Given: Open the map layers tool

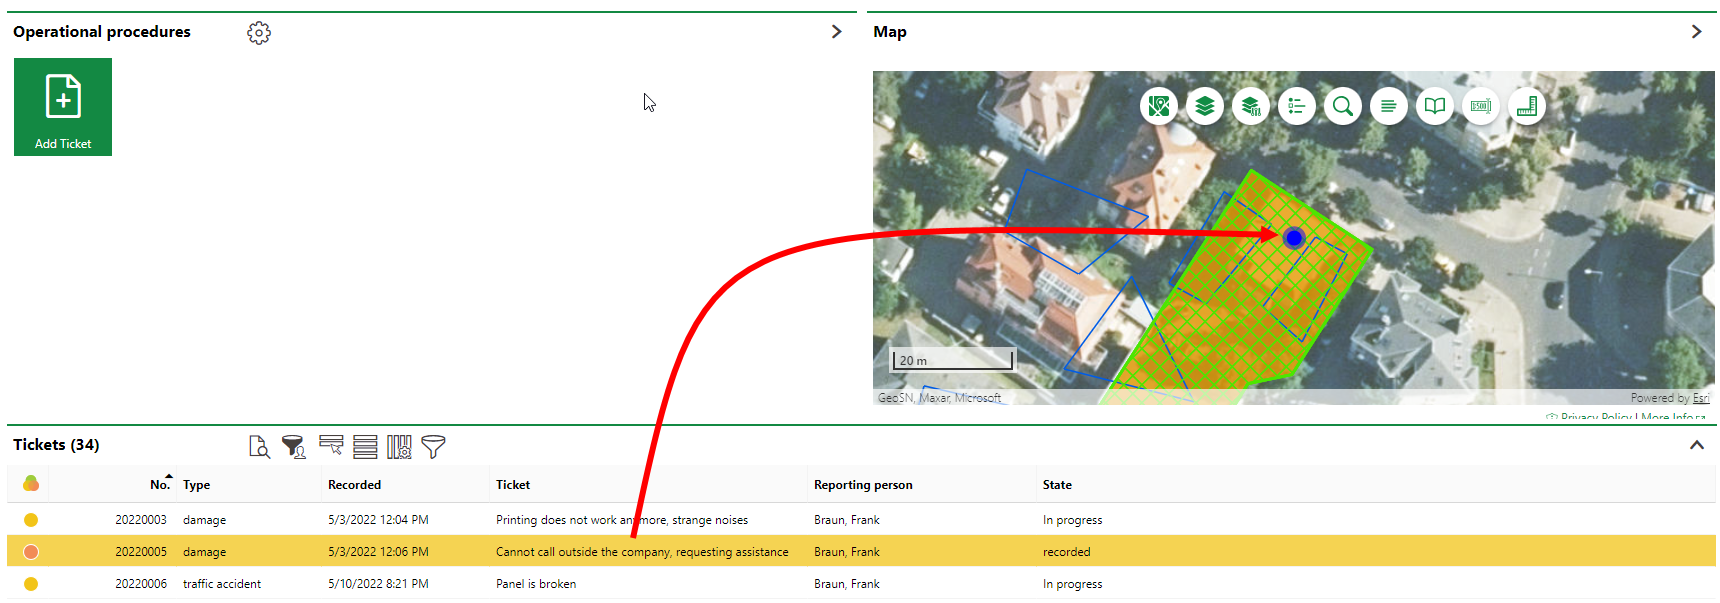Looking at the screenshot, I should click(1205, 106).
